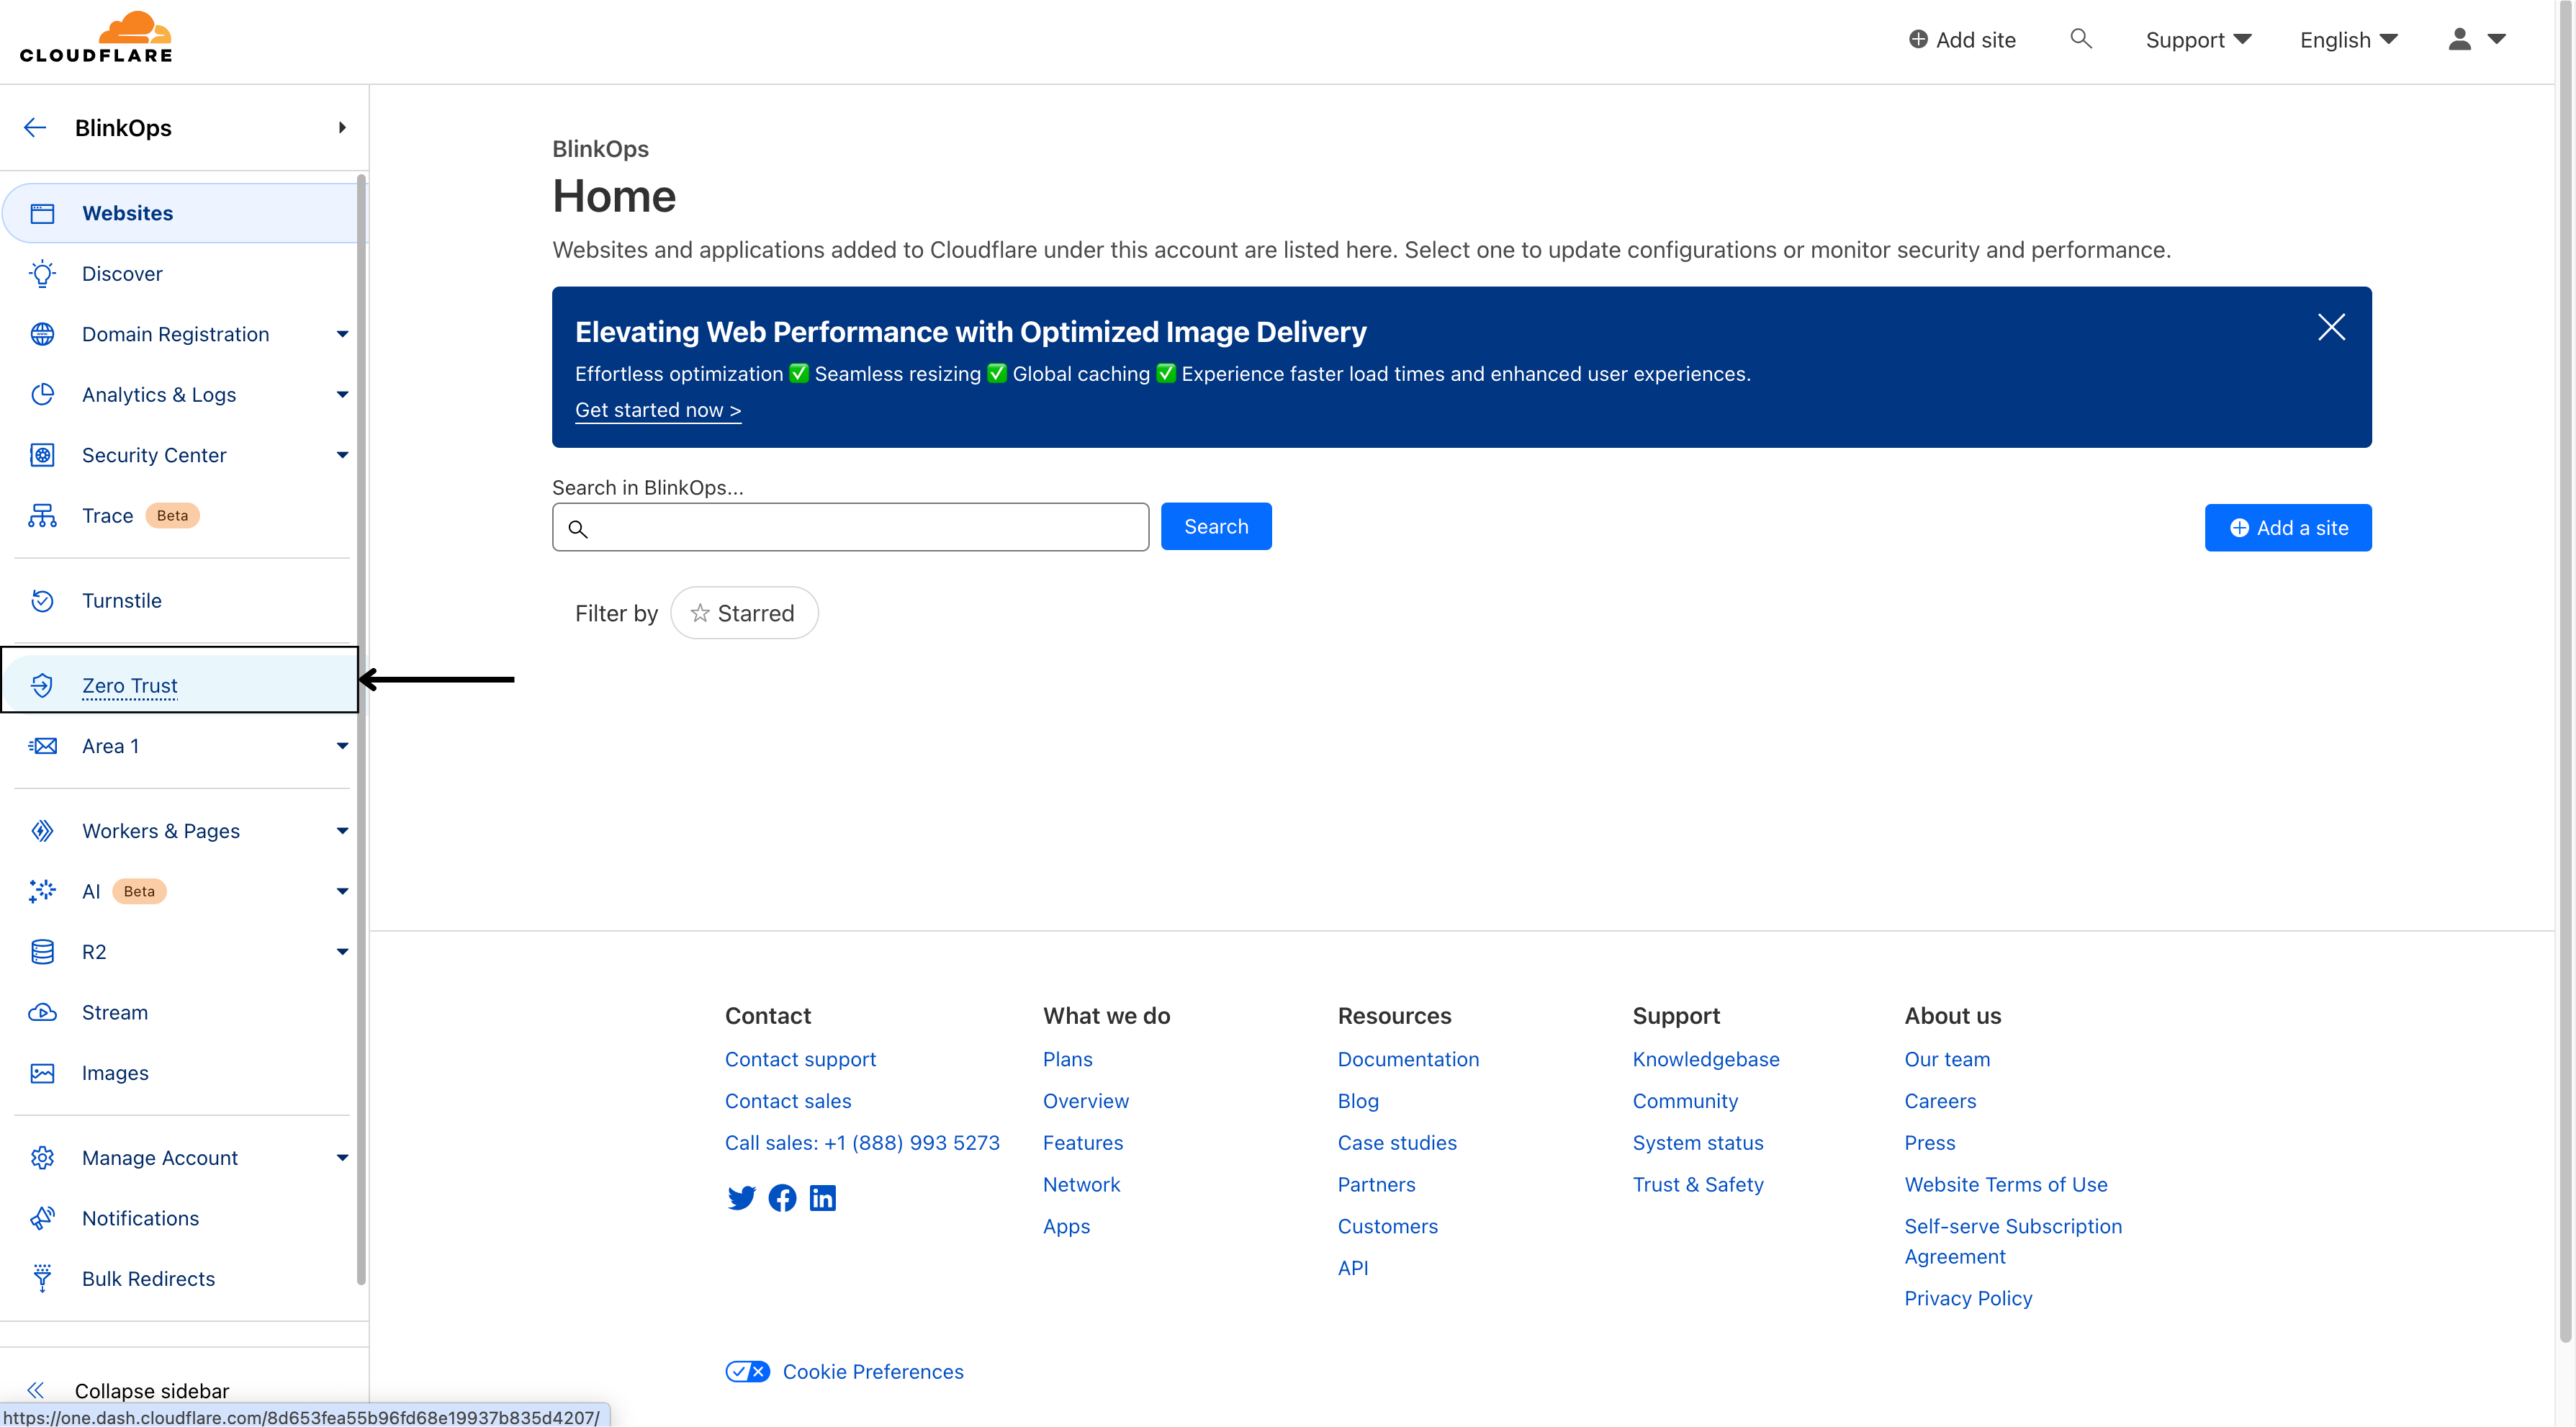
Task: Click the sidebar vertical scrollbar
Action: 361,730
